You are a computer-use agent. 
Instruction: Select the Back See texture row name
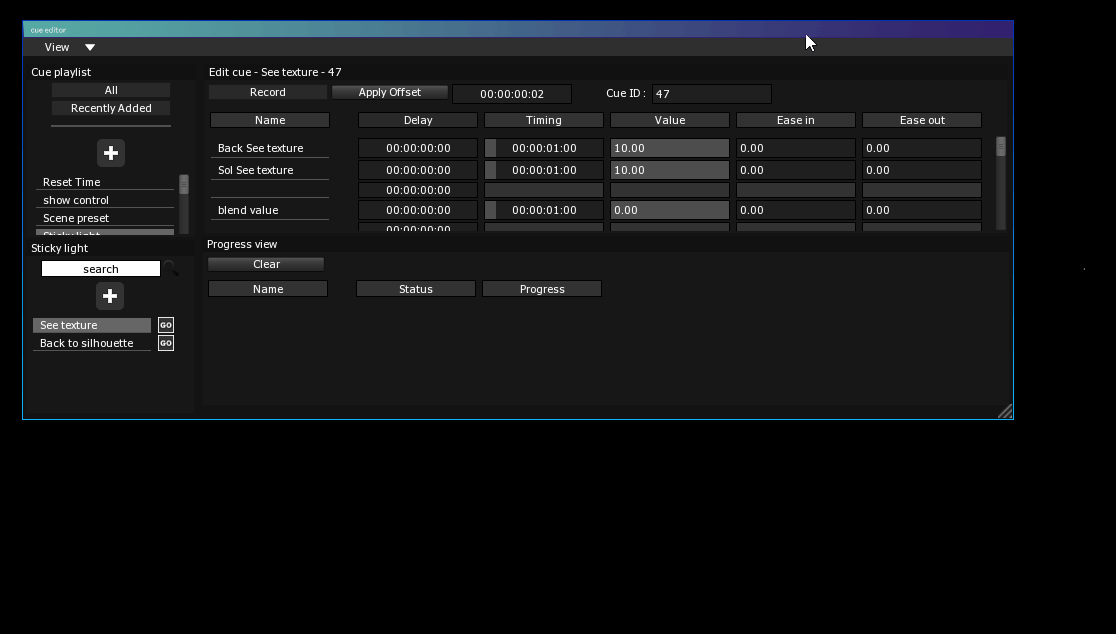click(x=270, y=148)
